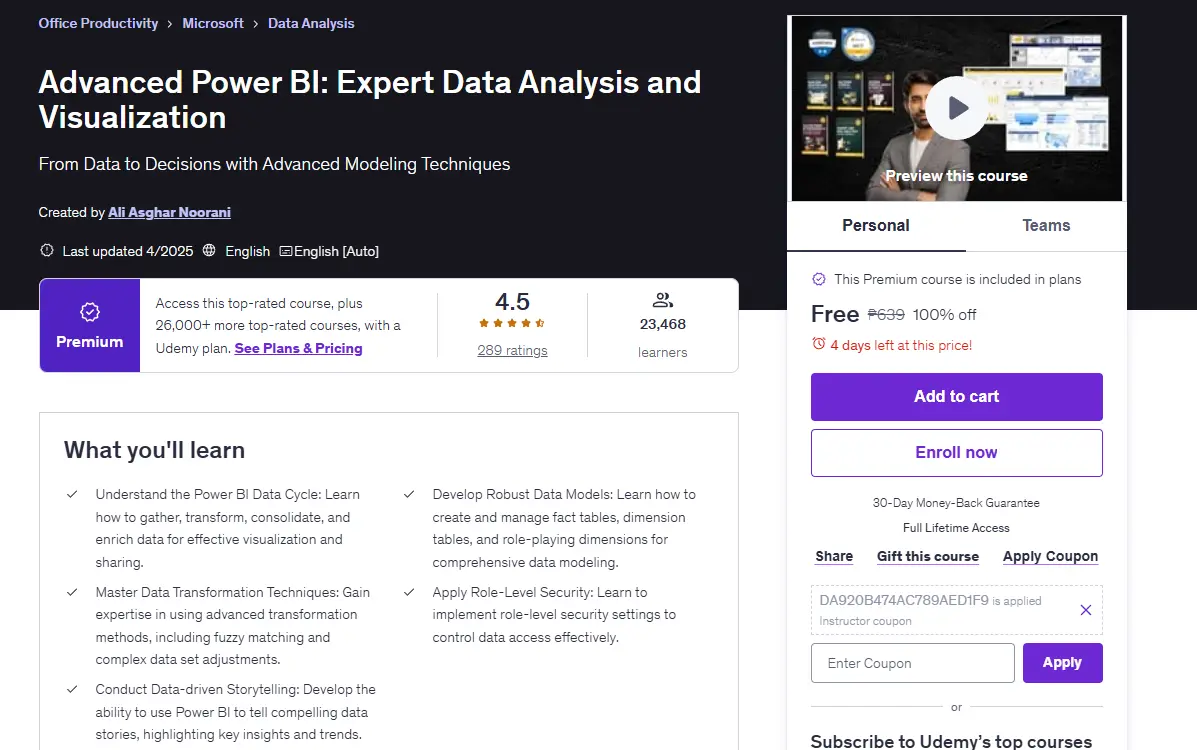Screen dimensions: 1197x750
Task: Click the Share button
Action: [834, 557]
